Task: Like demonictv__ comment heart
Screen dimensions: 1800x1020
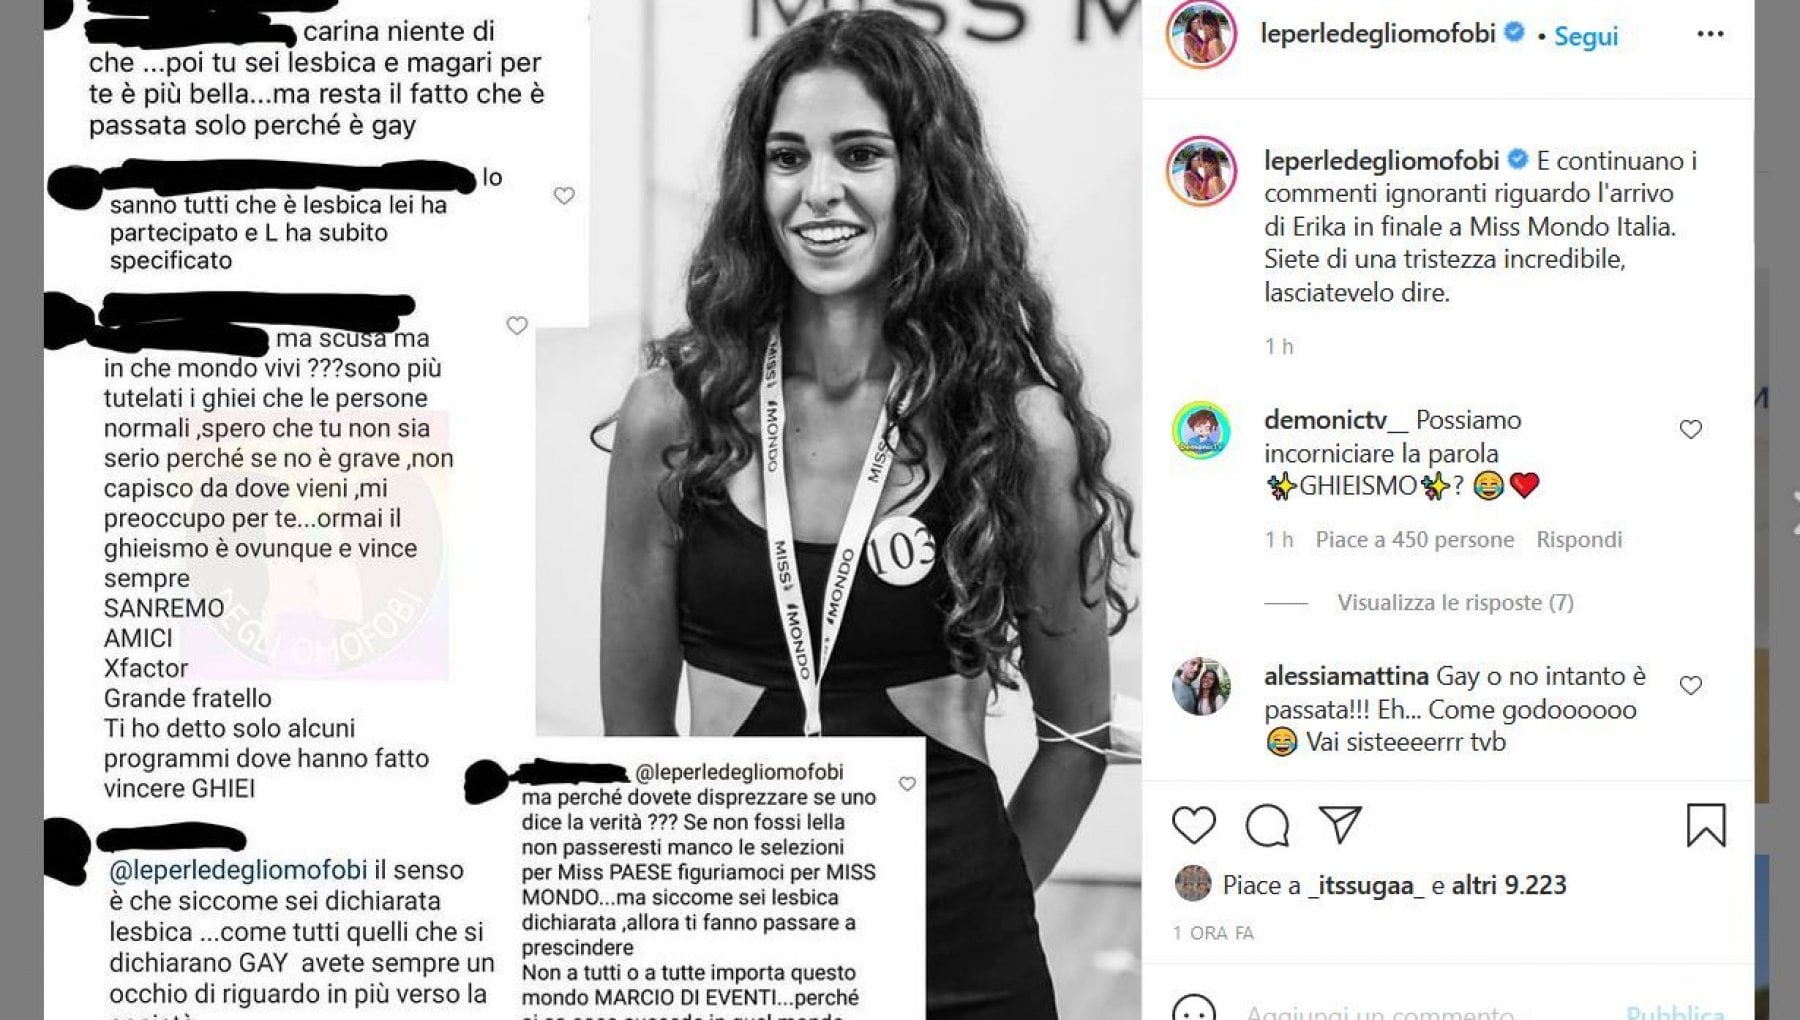Action: 1690,429
